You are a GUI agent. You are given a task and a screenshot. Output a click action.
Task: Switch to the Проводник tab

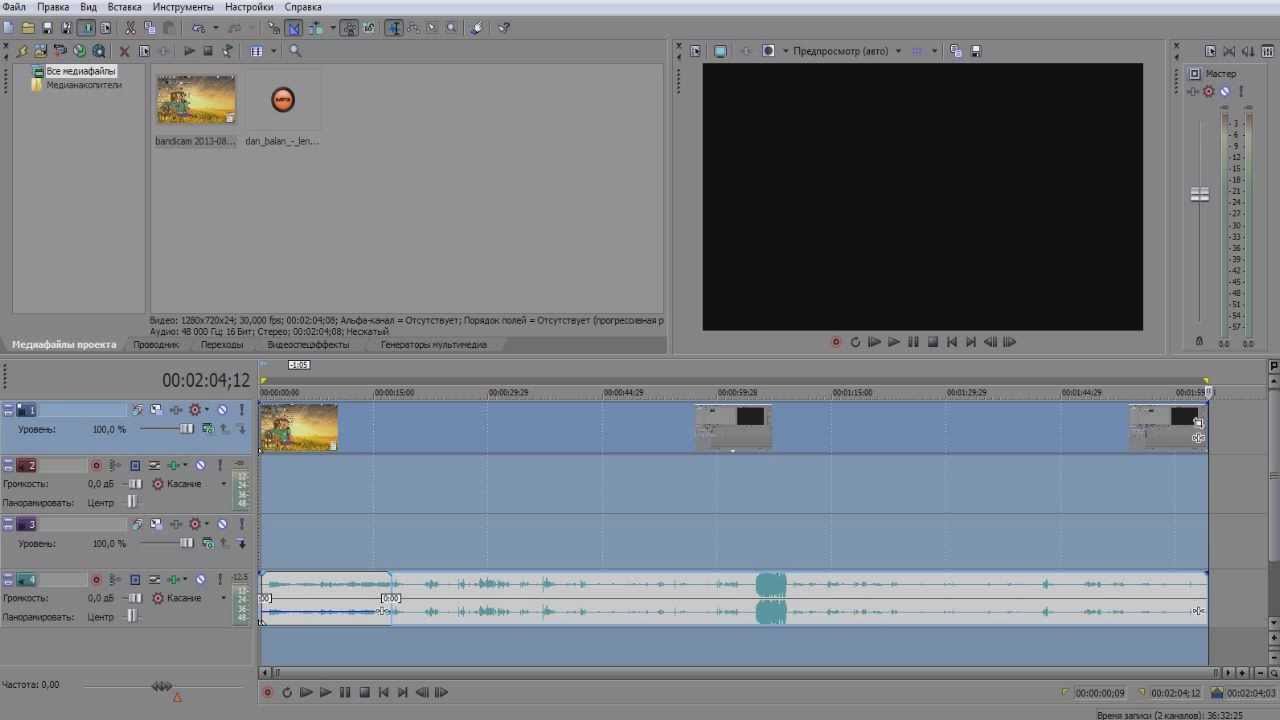pos(157,345)
